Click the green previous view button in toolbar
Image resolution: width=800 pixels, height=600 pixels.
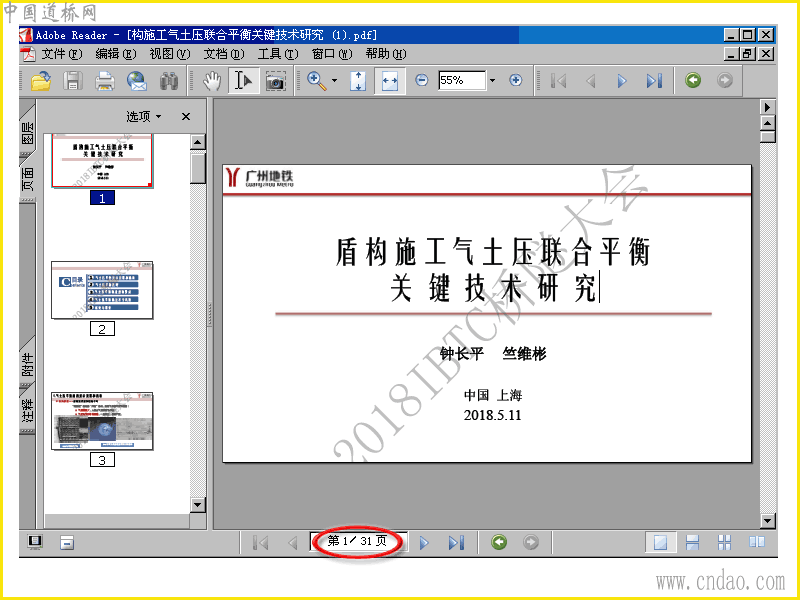pyautogui.click(x=693, y=80)
